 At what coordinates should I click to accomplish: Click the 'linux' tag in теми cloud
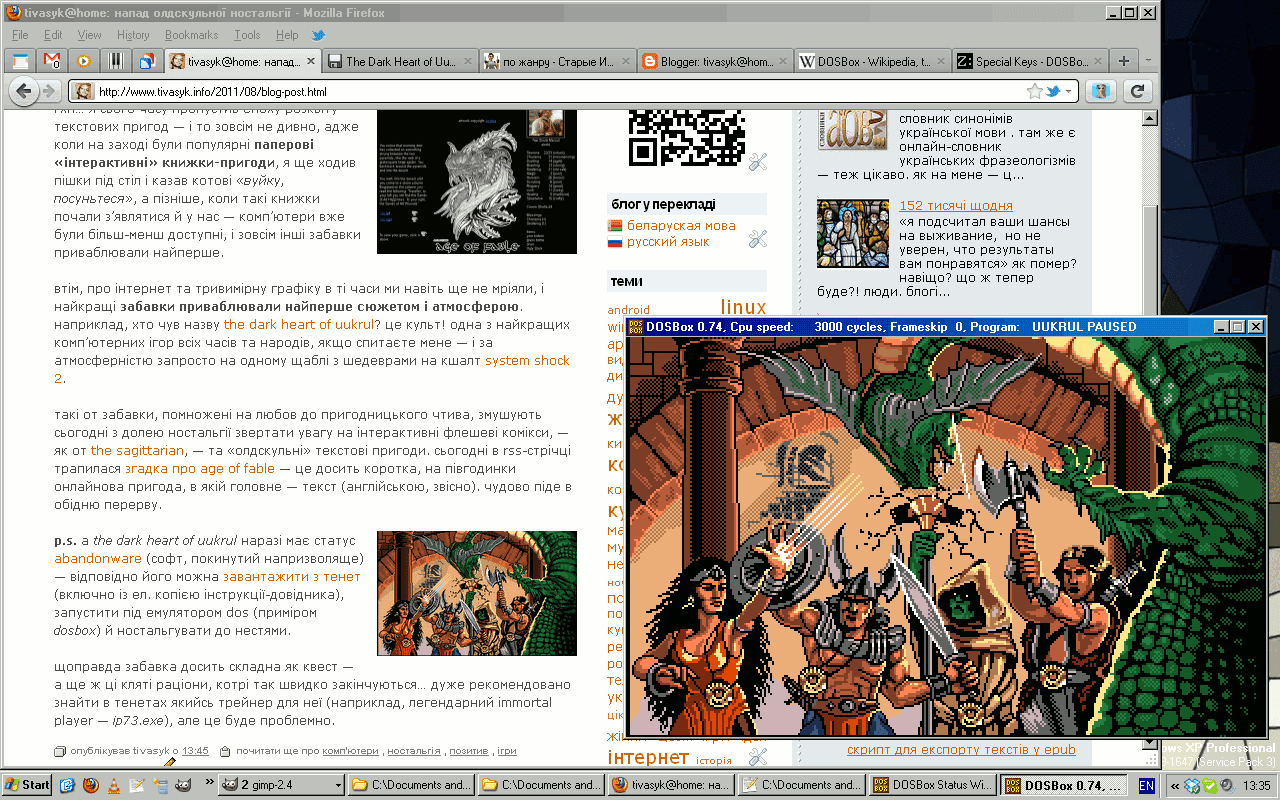[x=743, y=307]
